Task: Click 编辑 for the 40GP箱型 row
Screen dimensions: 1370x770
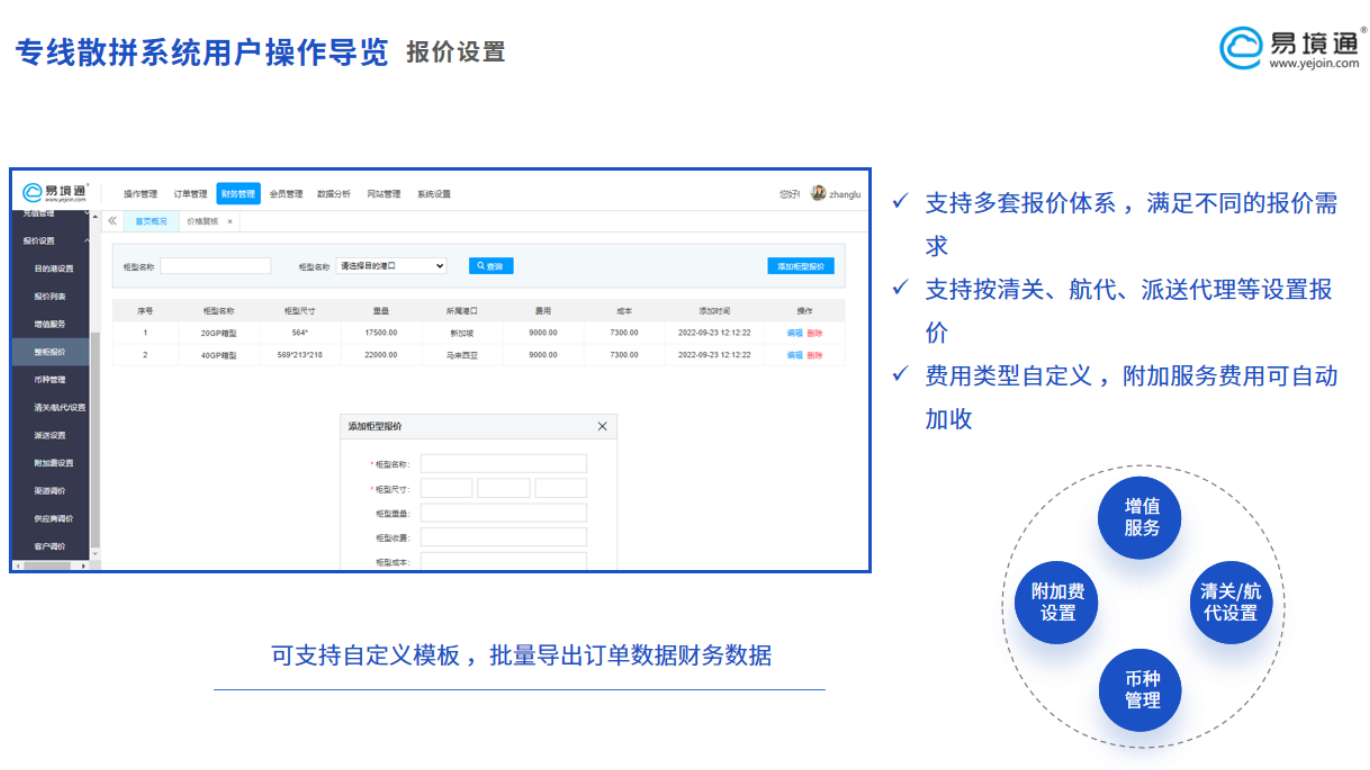Action: coord(795,355)
